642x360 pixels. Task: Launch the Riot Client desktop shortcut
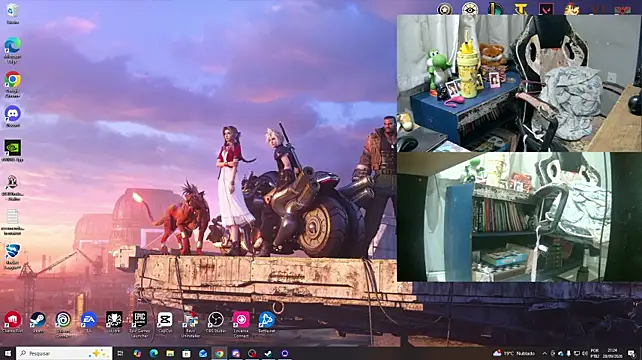click(13, 322)
